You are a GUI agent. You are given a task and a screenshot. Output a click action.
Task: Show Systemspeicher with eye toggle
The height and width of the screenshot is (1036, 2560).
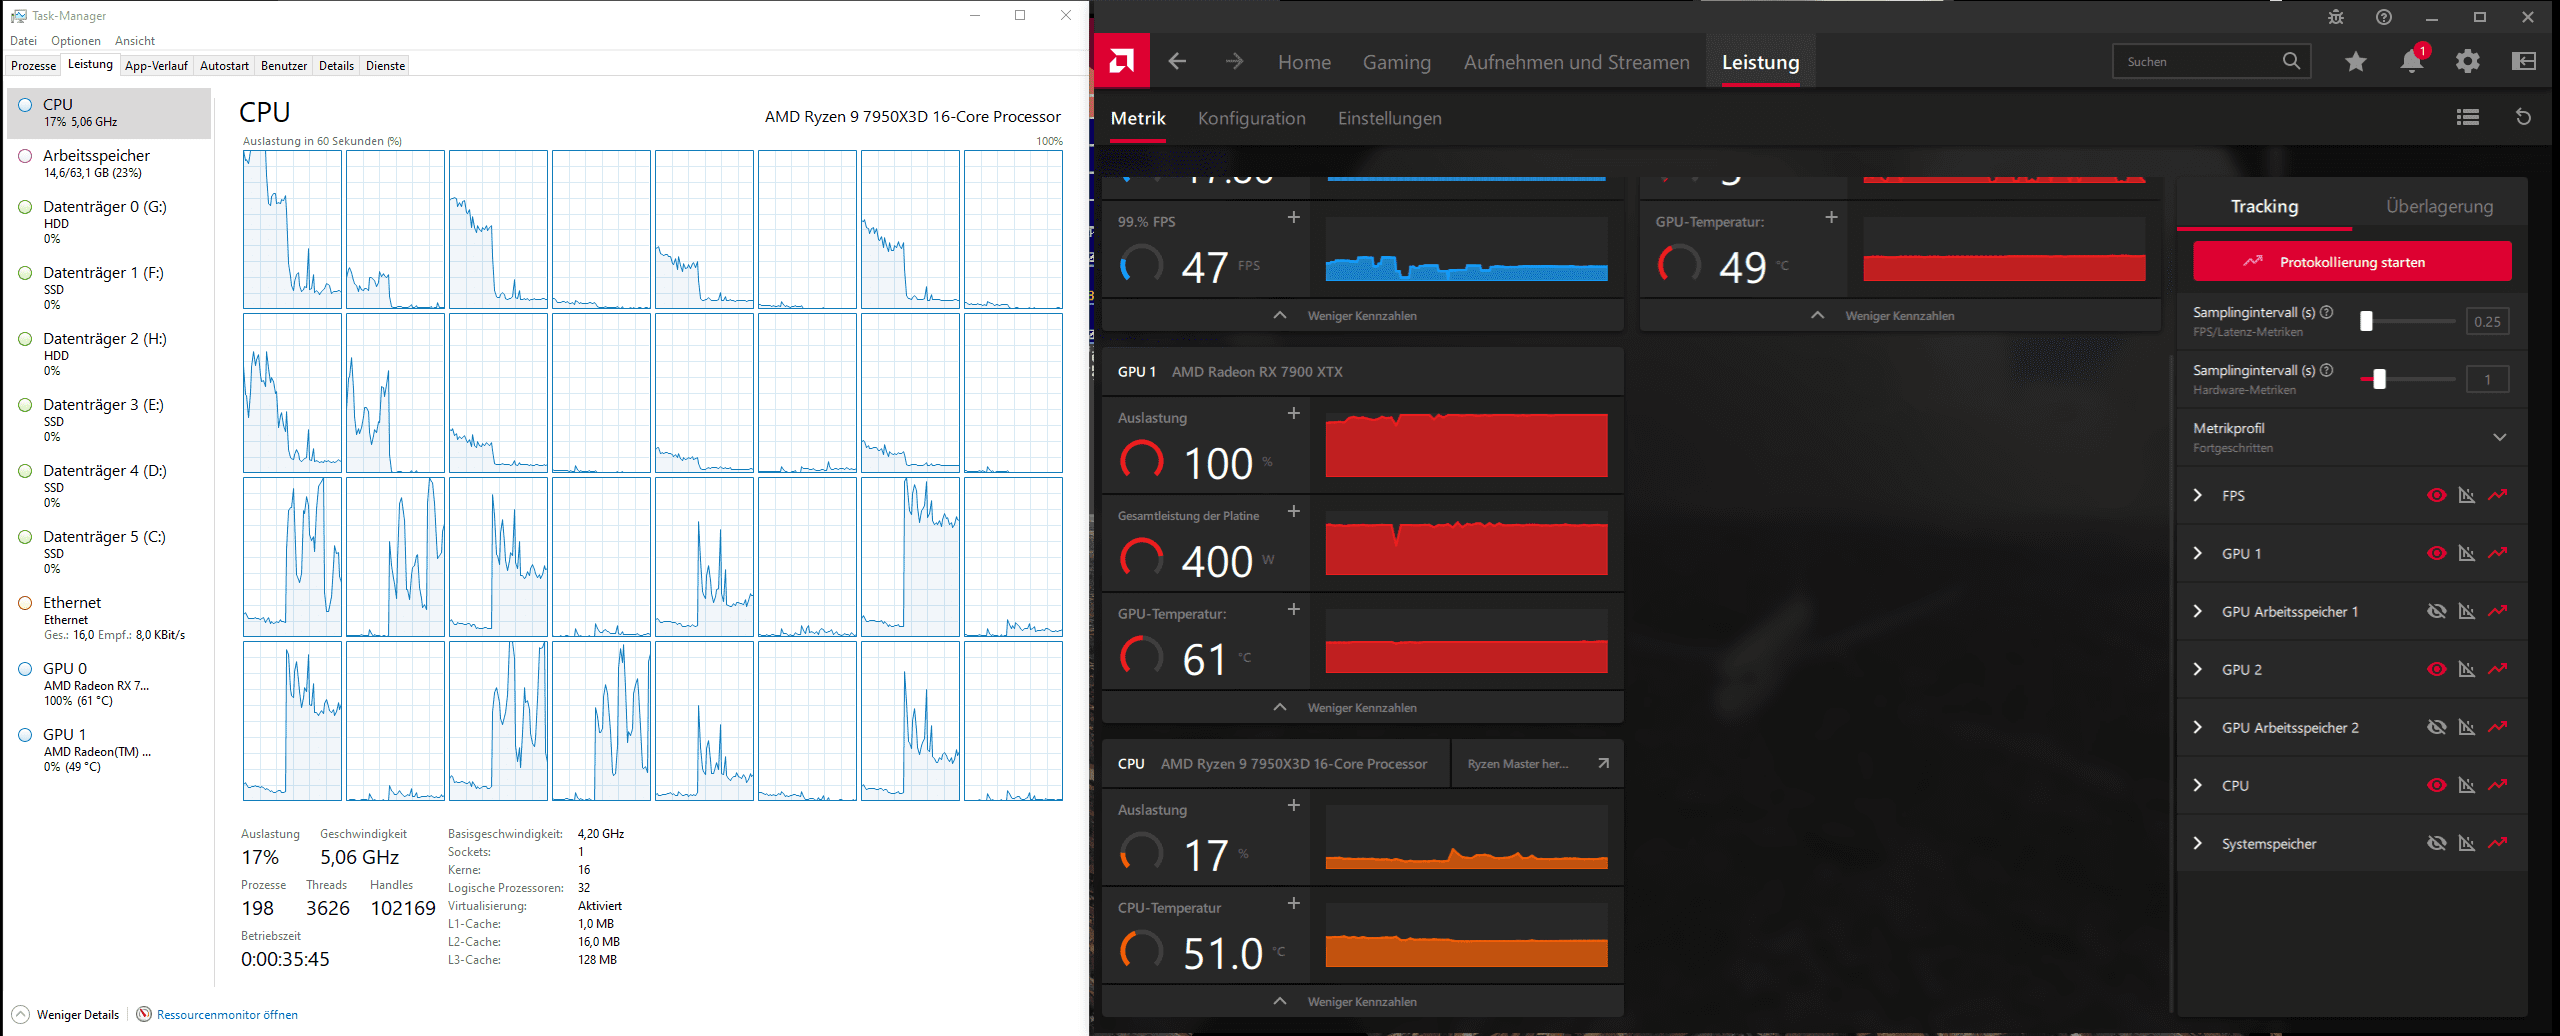[2437, 843]
